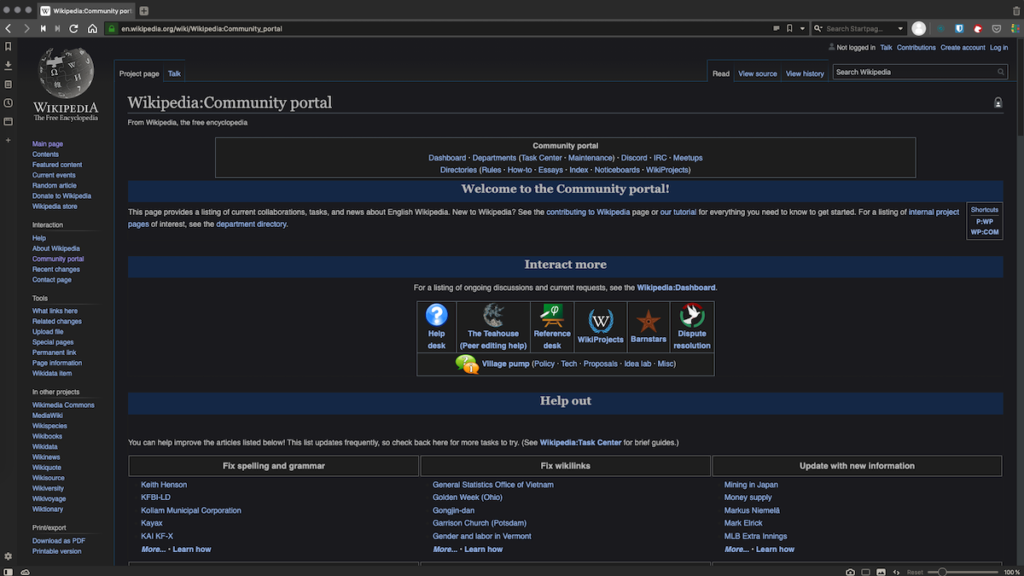1024x576 pixels.
Task: Click the Create account link
Action: (962, 46)
